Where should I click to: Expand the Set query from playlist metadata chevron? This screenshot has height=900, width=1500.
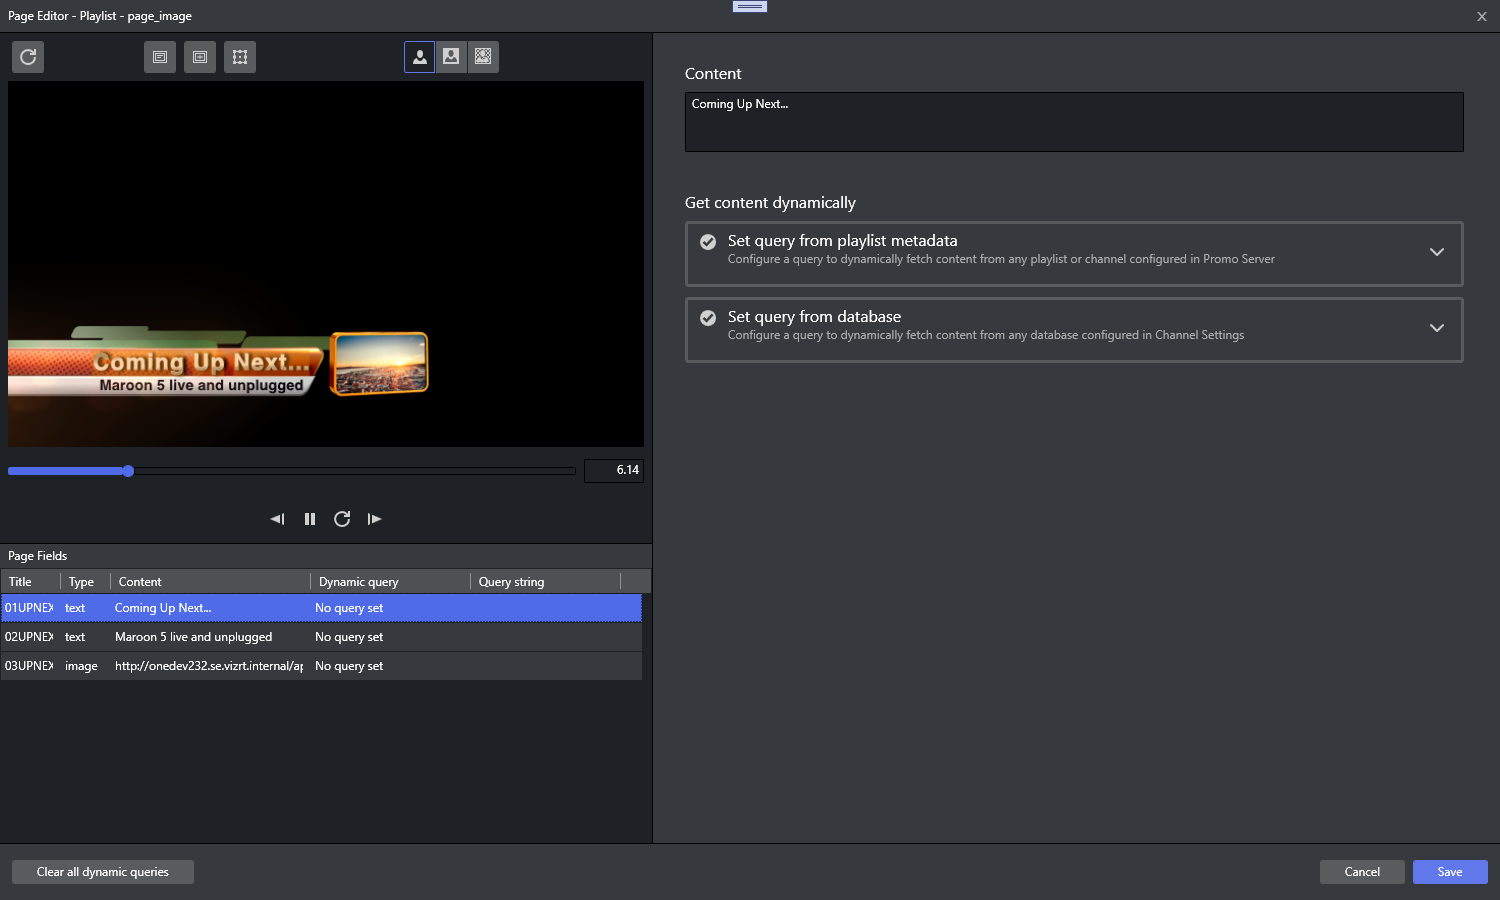click(1436, 252)
